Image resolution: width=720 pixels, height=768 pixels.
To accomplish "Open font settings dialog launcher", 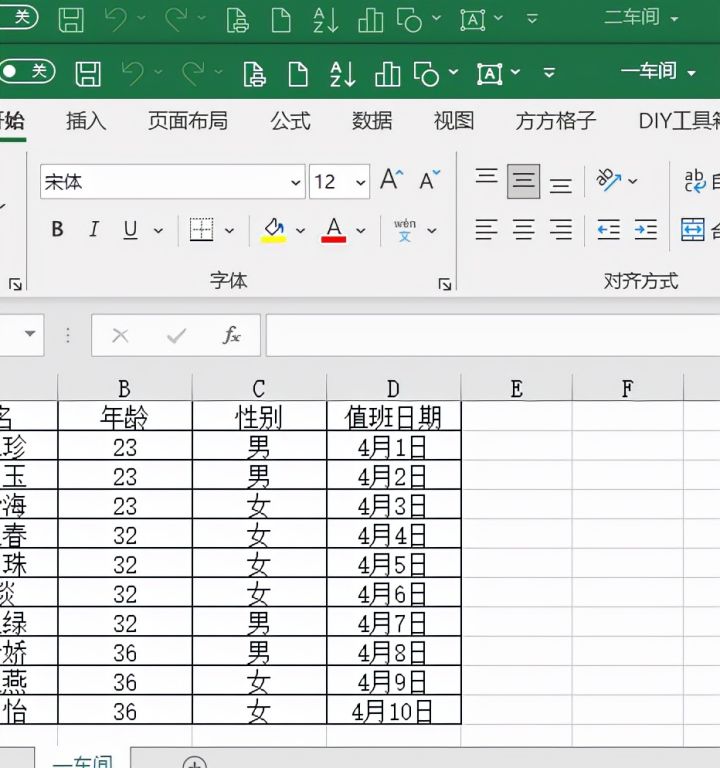I will [444, 284].
